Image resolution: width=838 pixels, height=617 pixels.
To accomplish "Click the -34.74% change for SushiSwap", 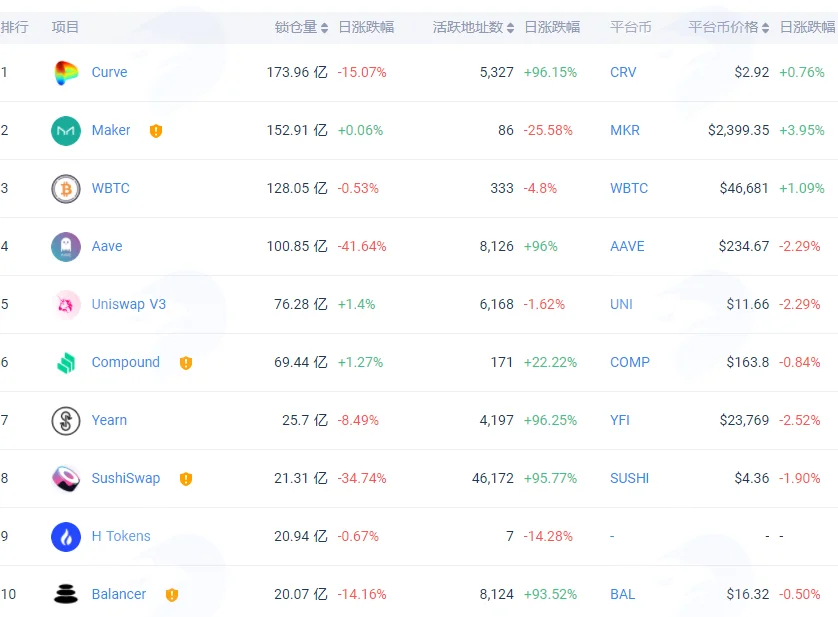I will pyautogui.click(x=362, y=478).
